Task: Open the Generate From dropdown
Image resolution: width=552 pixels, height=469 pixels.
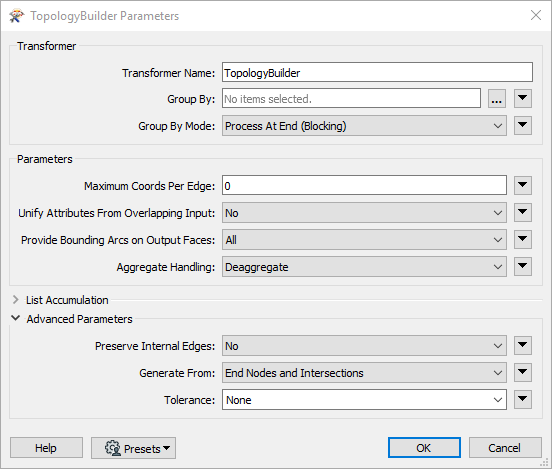Action: pos(364,373)
